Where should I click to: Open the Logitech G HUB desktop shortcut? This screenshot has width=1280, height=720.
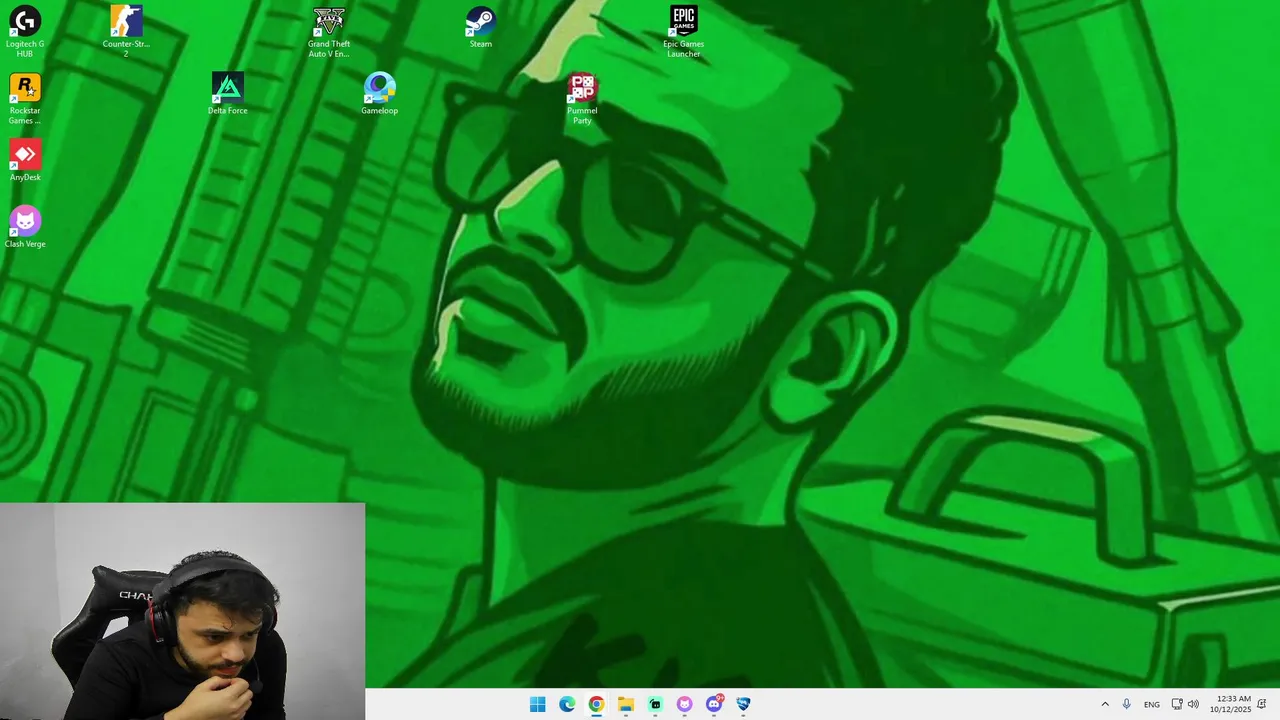point(25,31)
